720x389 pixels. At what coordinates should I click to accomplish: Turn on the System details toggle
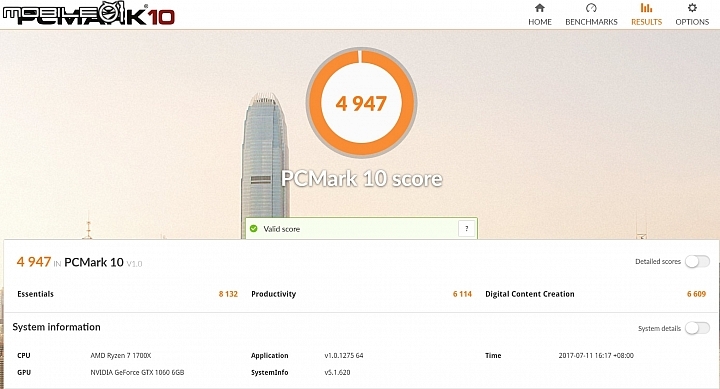click(x=697, y=328)
